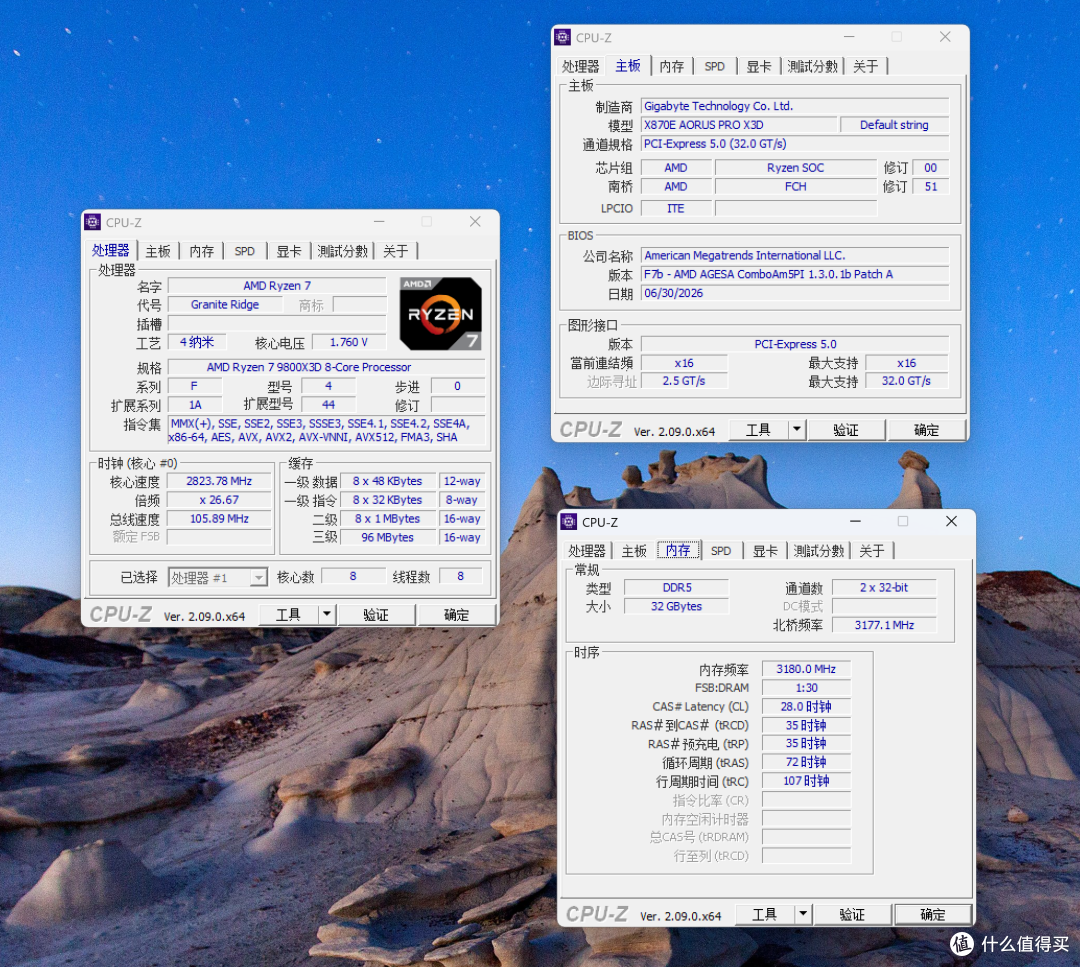This screenshot has height=967, width=1080.
Task: Open 关于 tab in motherboard window
Action: pos(866,66)
